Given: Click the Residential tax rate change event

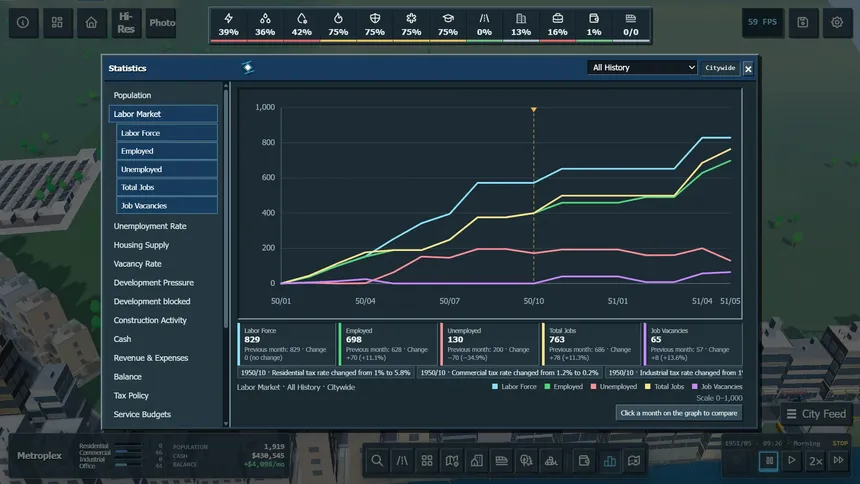Looking at the screenshot, I should pyautogui.click(x=326, y=372).
